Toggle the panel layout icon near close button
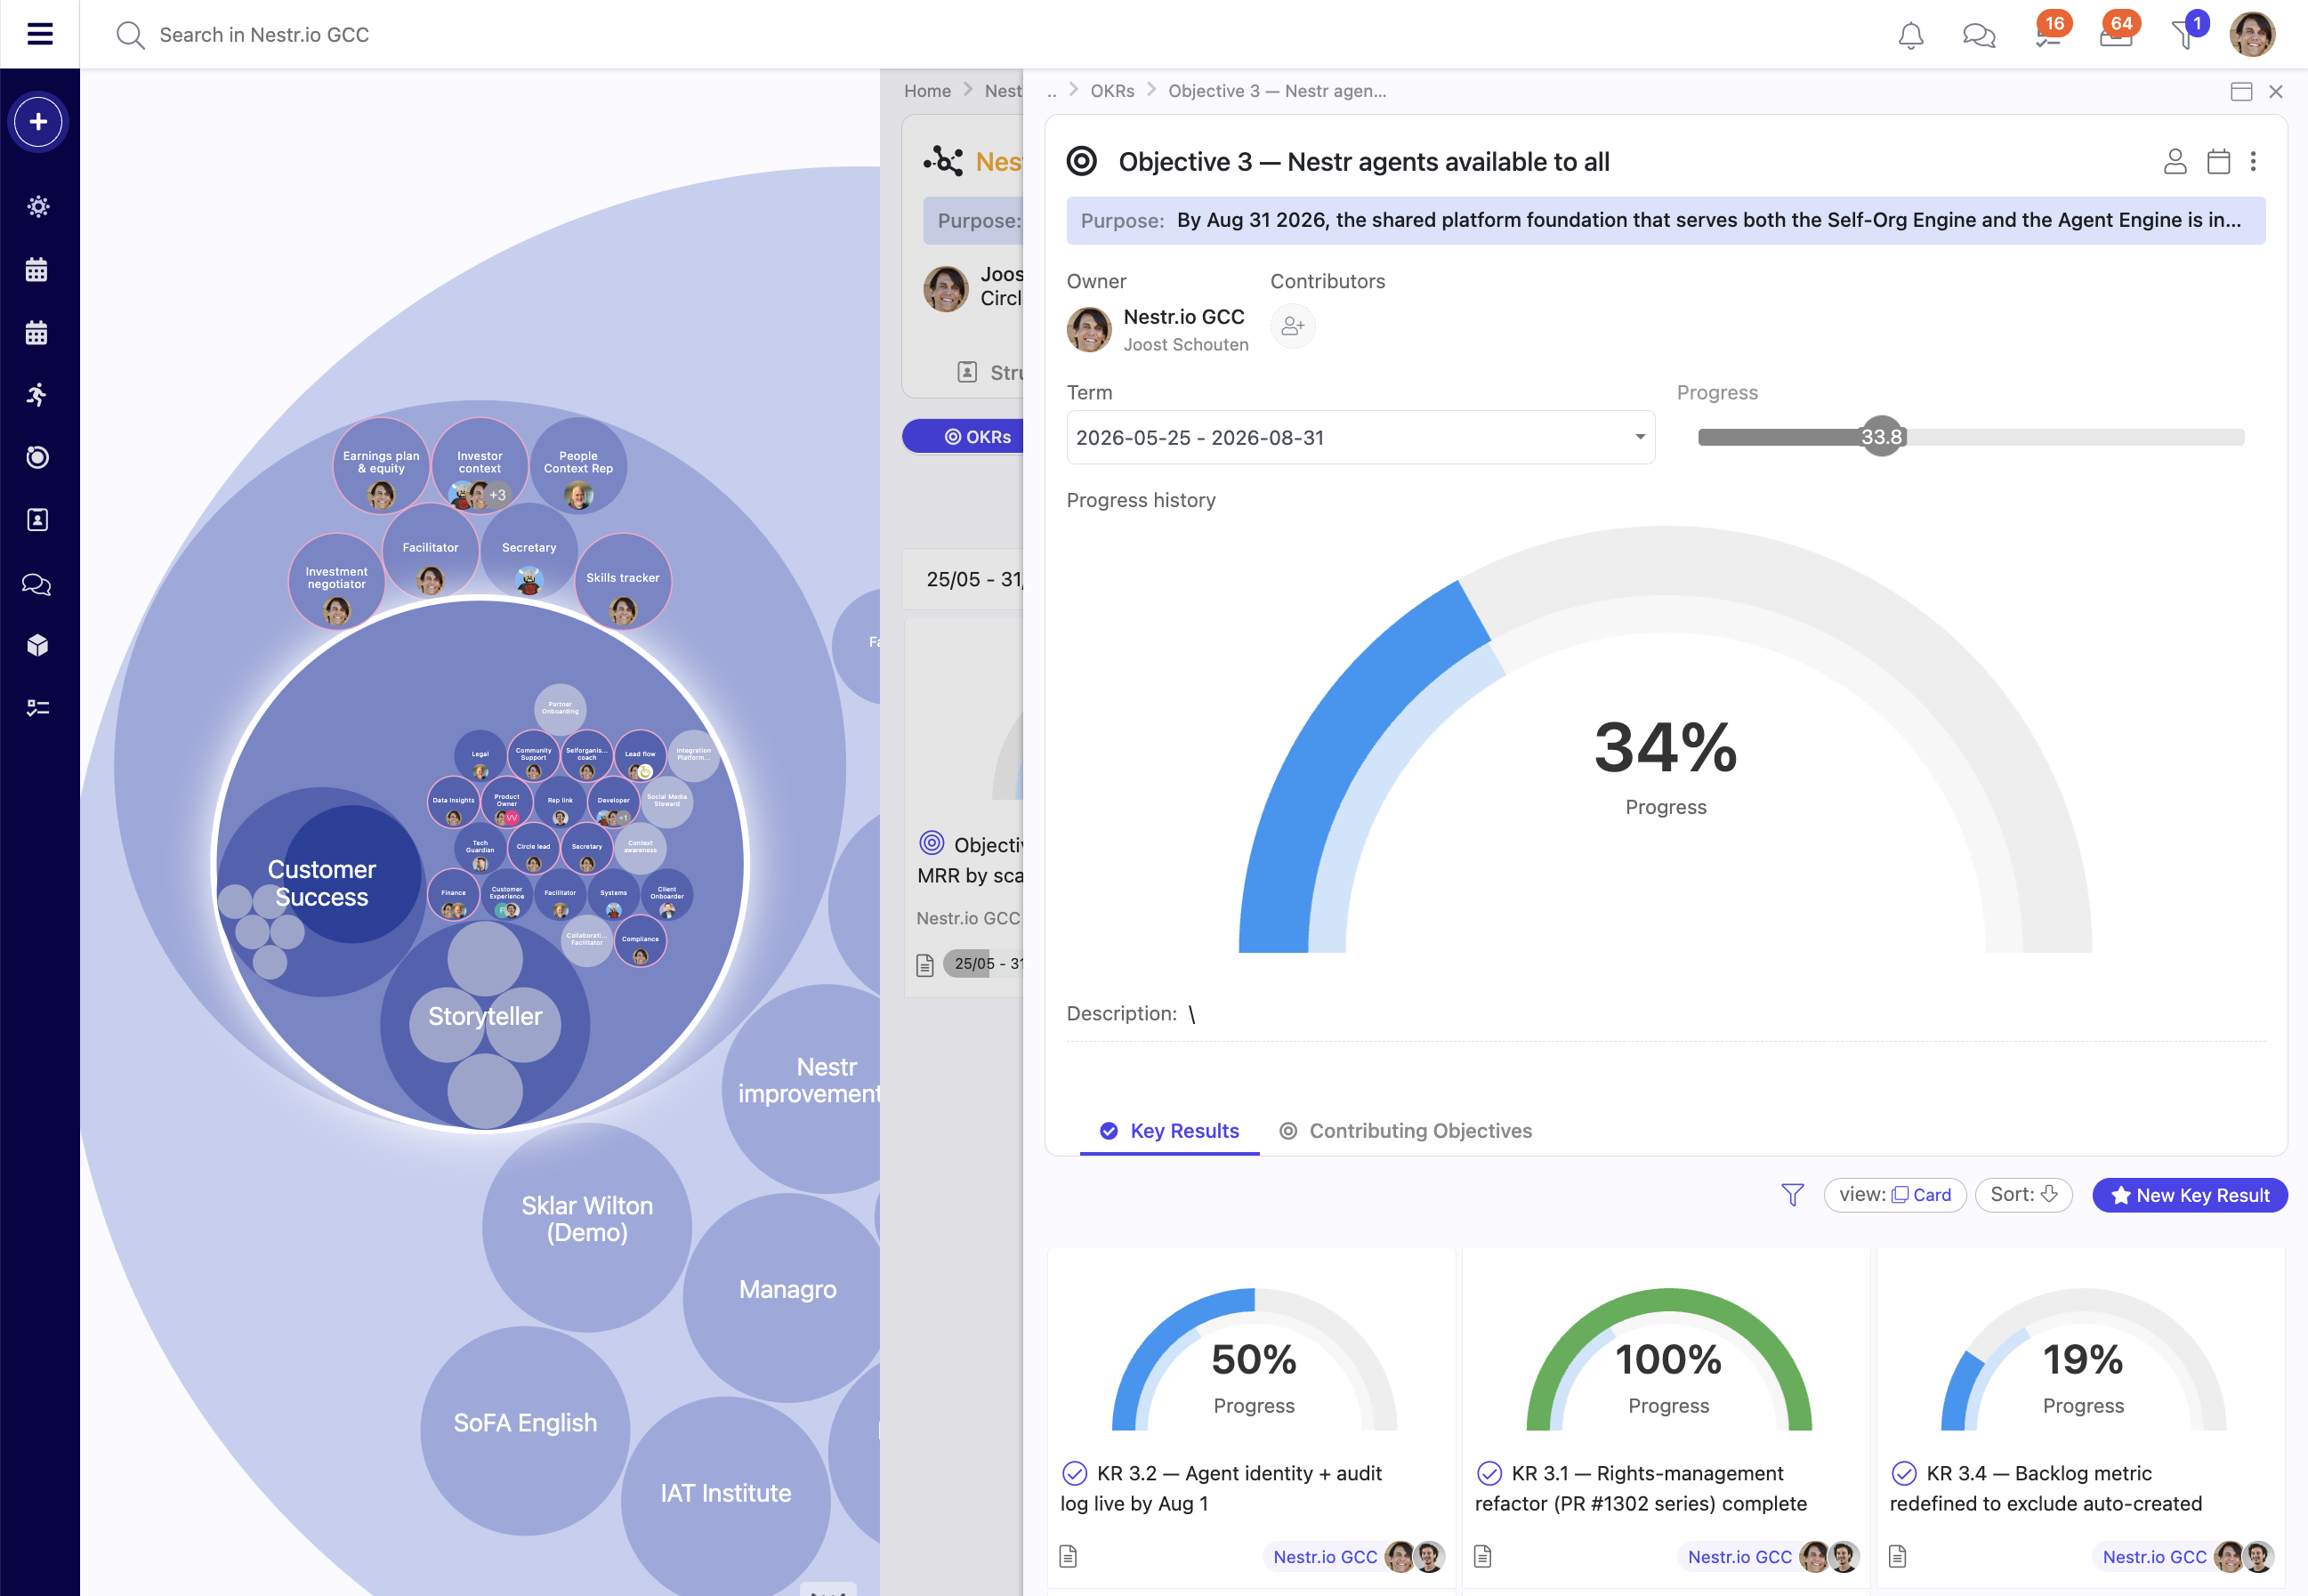Screen dimensions: 2308x1596 point(2241,91)
